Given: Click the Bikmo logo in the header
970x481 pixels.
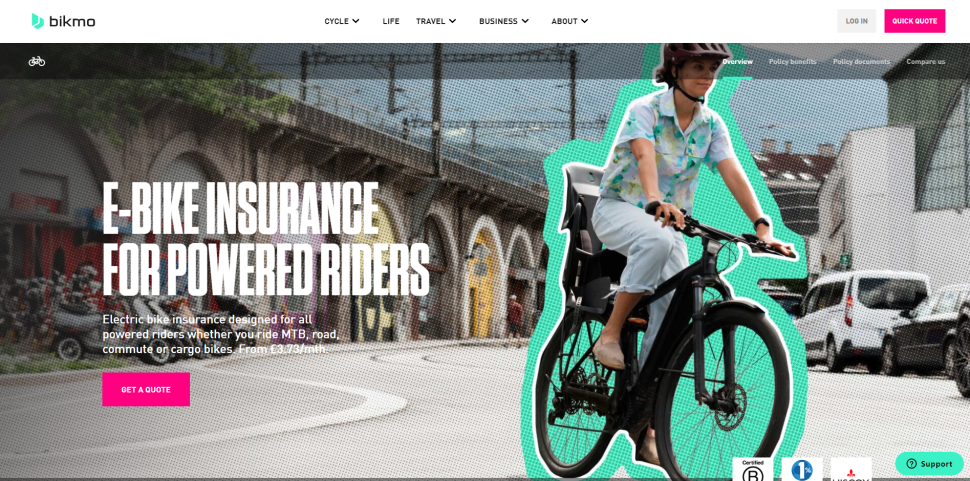Looking at the screenshot, I should 63,21.
